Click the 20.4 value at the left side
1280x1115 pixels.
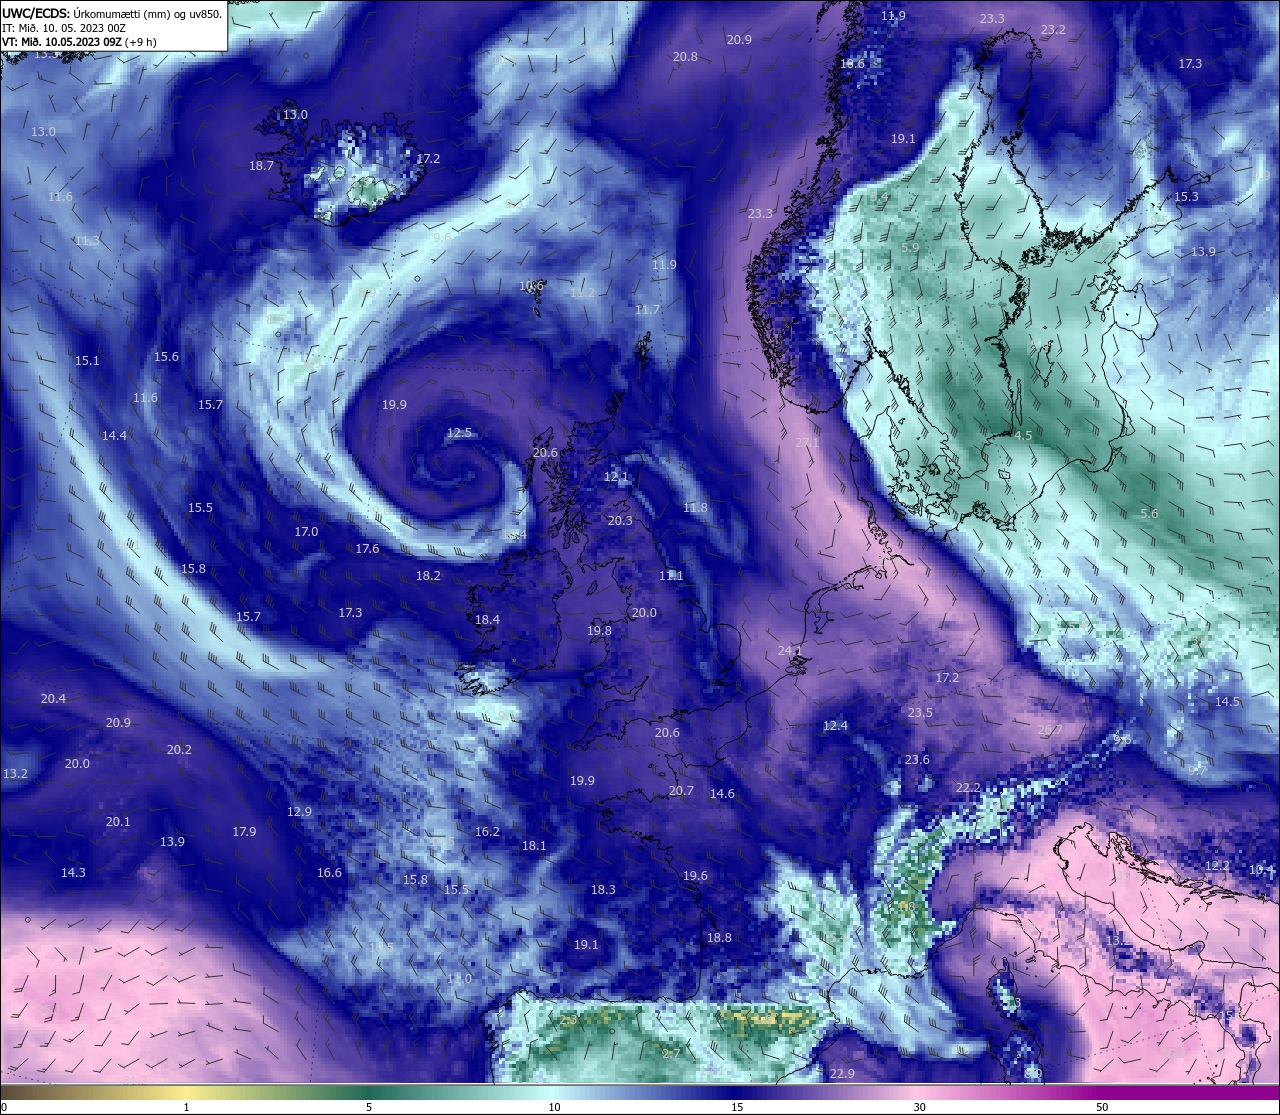[x=53, y=699]
